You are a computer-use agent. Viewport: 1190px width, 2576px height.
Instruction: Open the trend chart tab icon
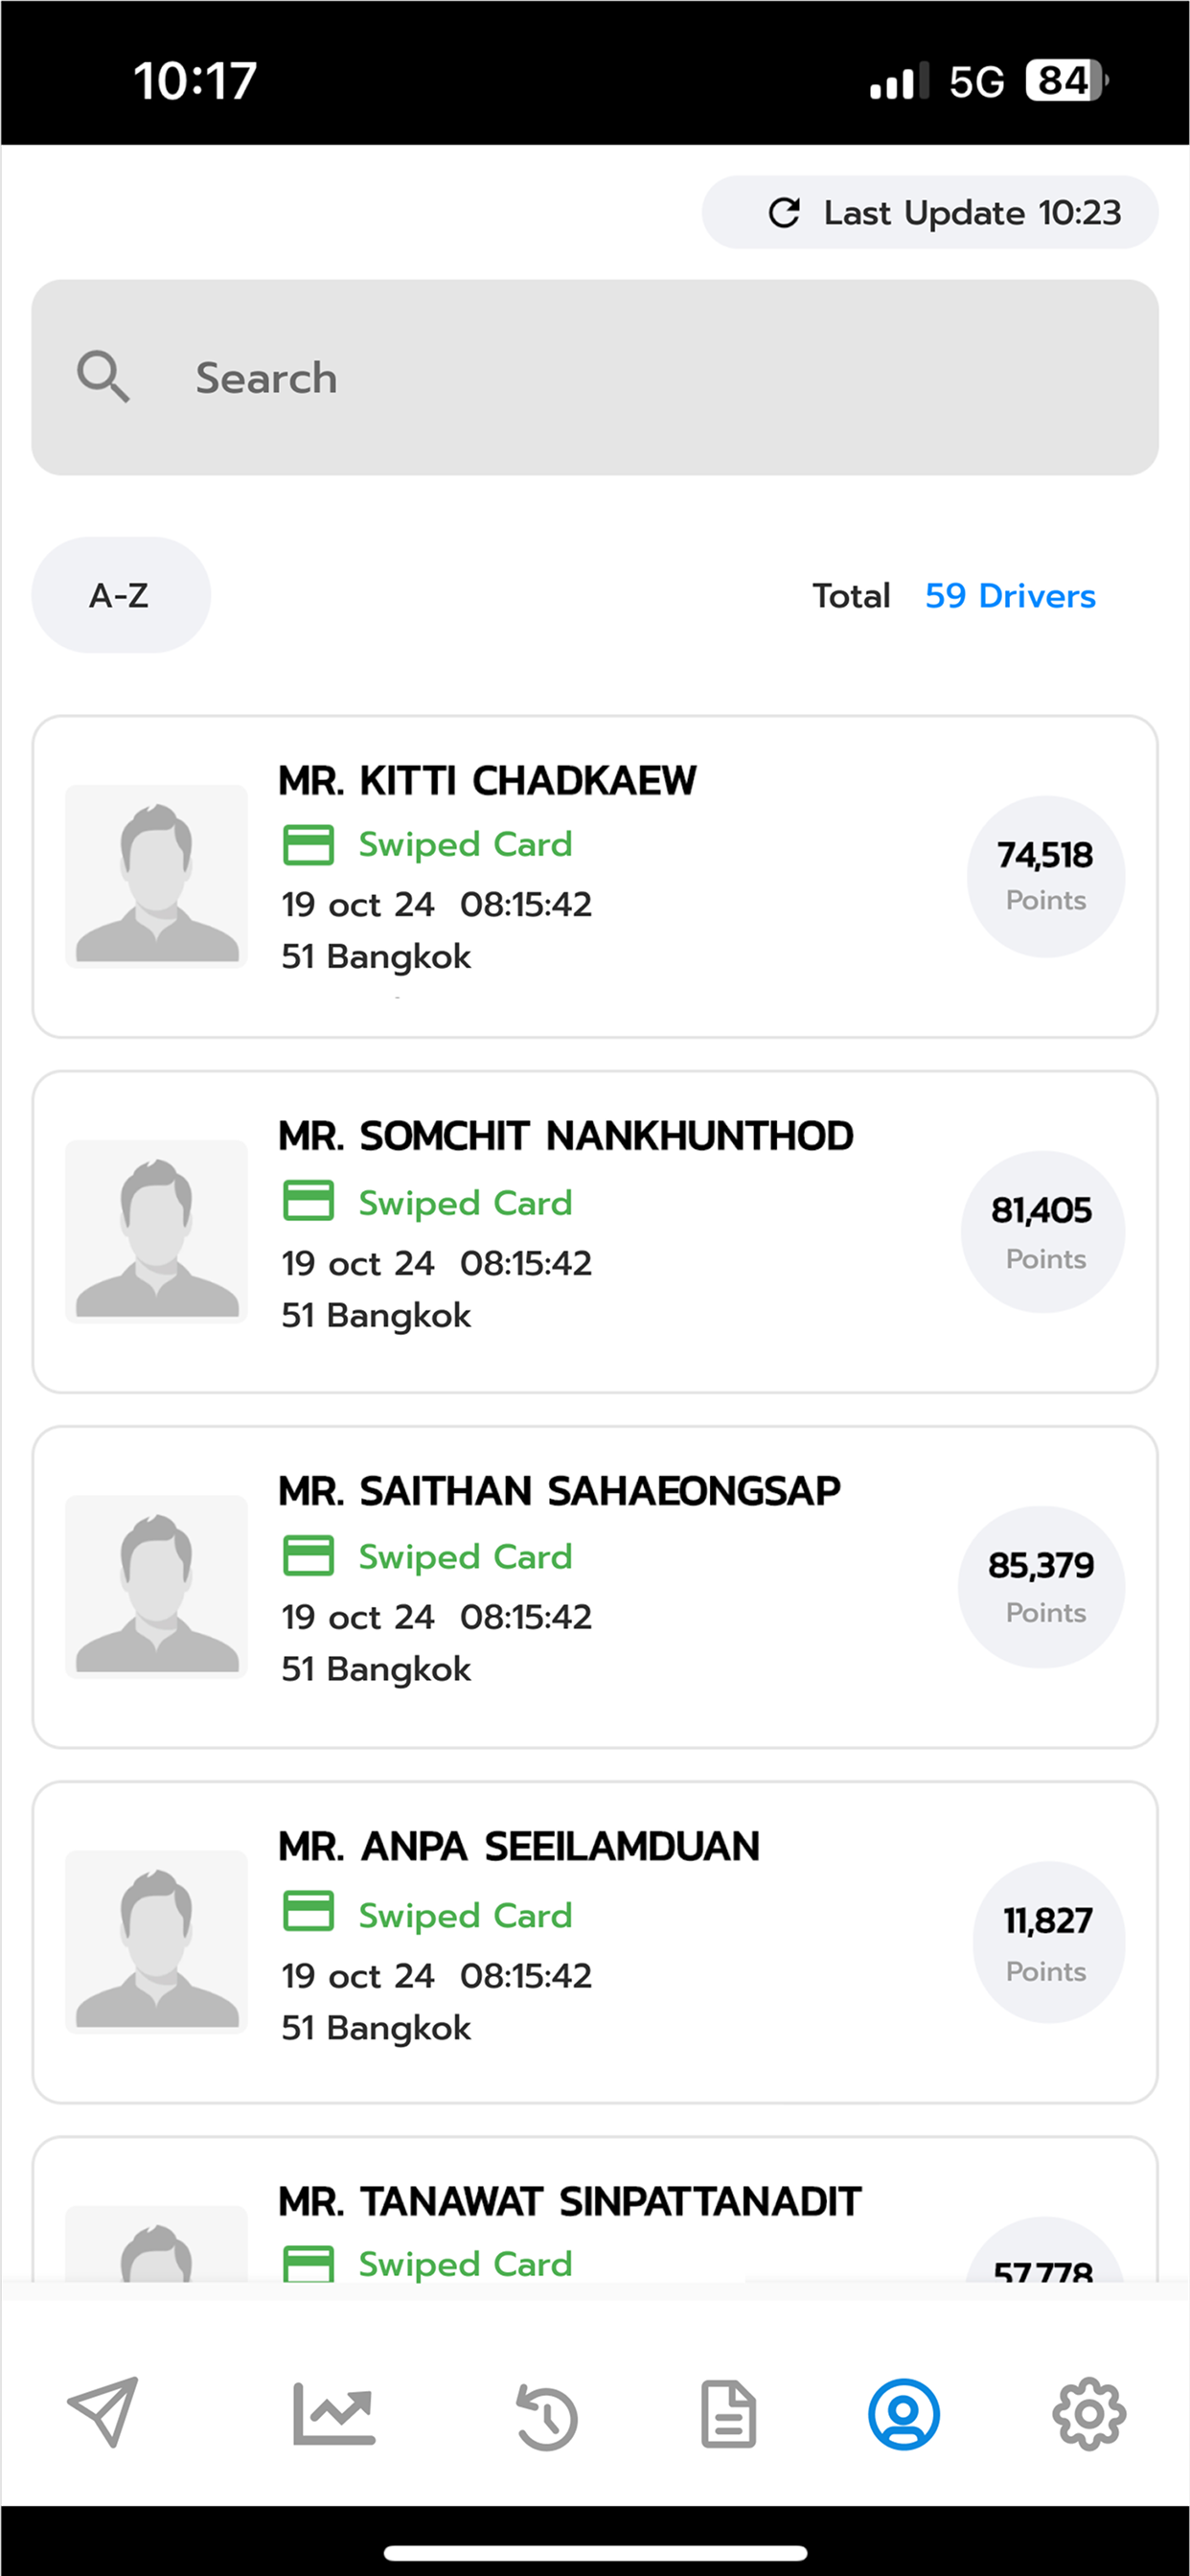tap(334, 2413)
